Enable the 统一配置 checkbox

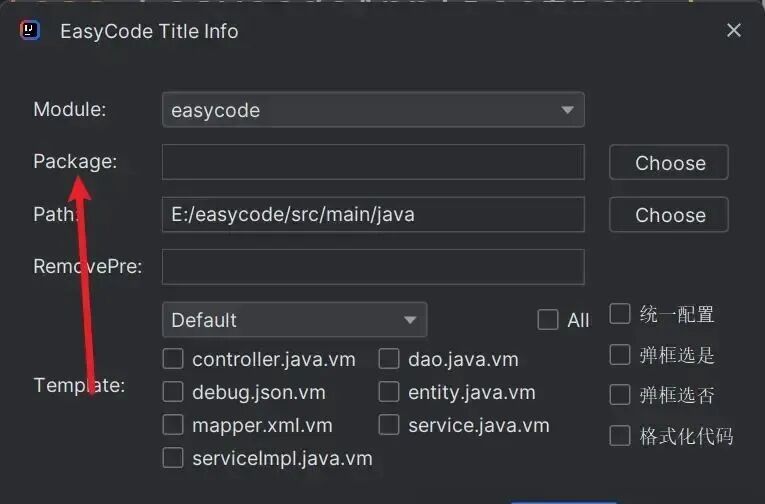pos(620,314)
